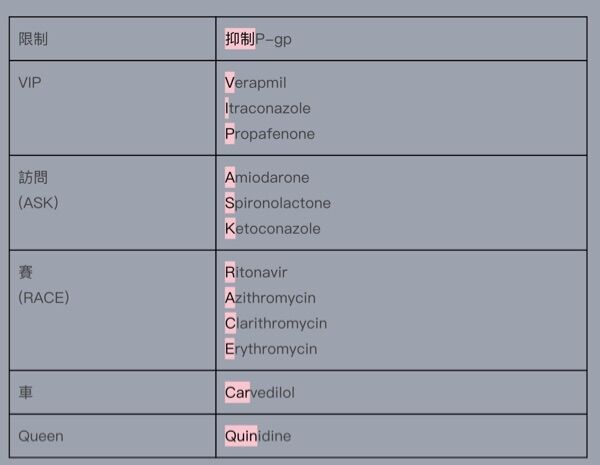The image size is (600, 465).
Task: Click the 車 label cell
Action: [x=26, y=393]
